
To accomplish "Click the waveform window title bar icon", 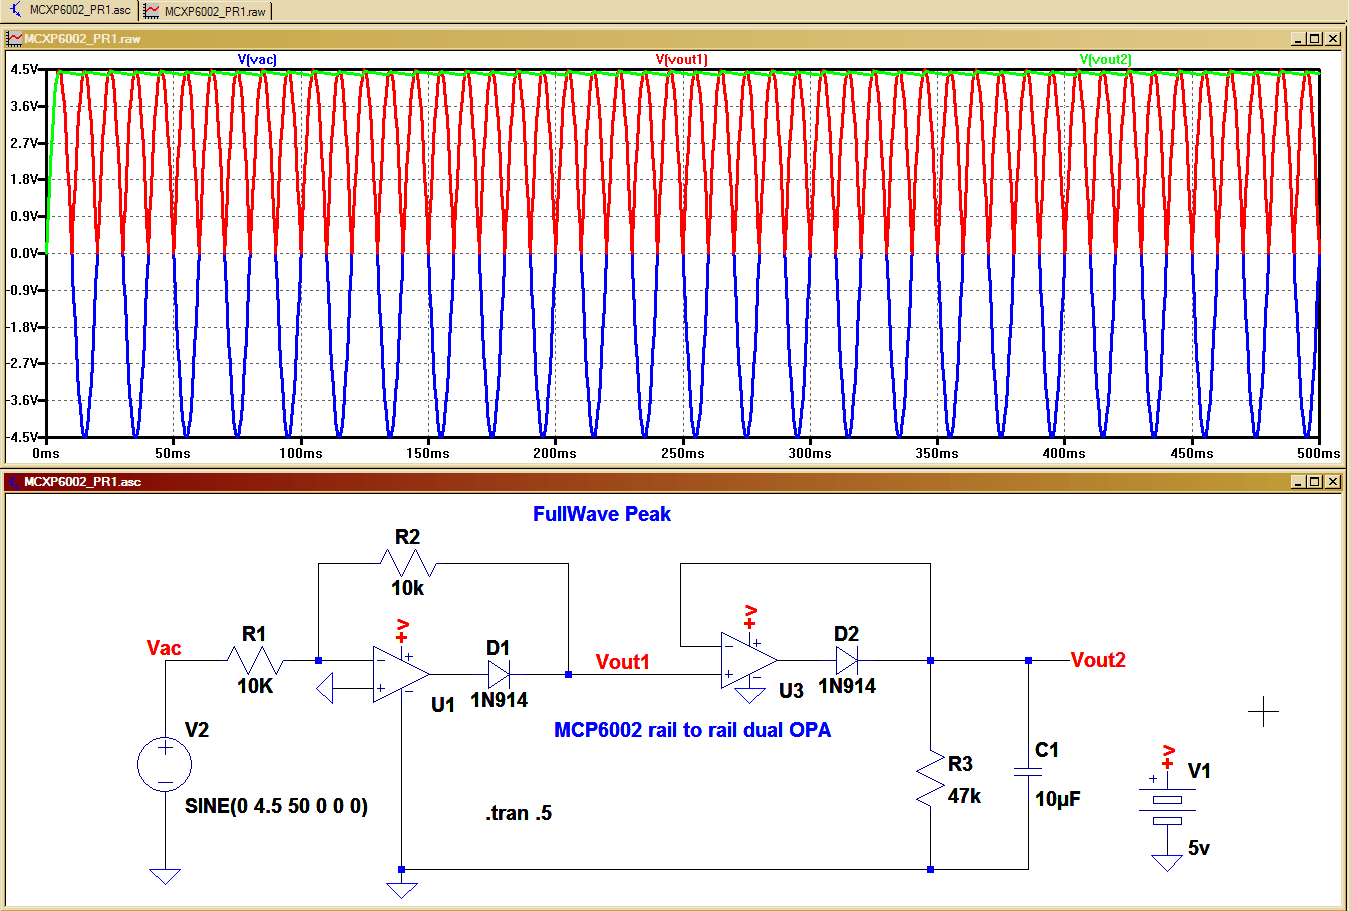I will (14, 39).
